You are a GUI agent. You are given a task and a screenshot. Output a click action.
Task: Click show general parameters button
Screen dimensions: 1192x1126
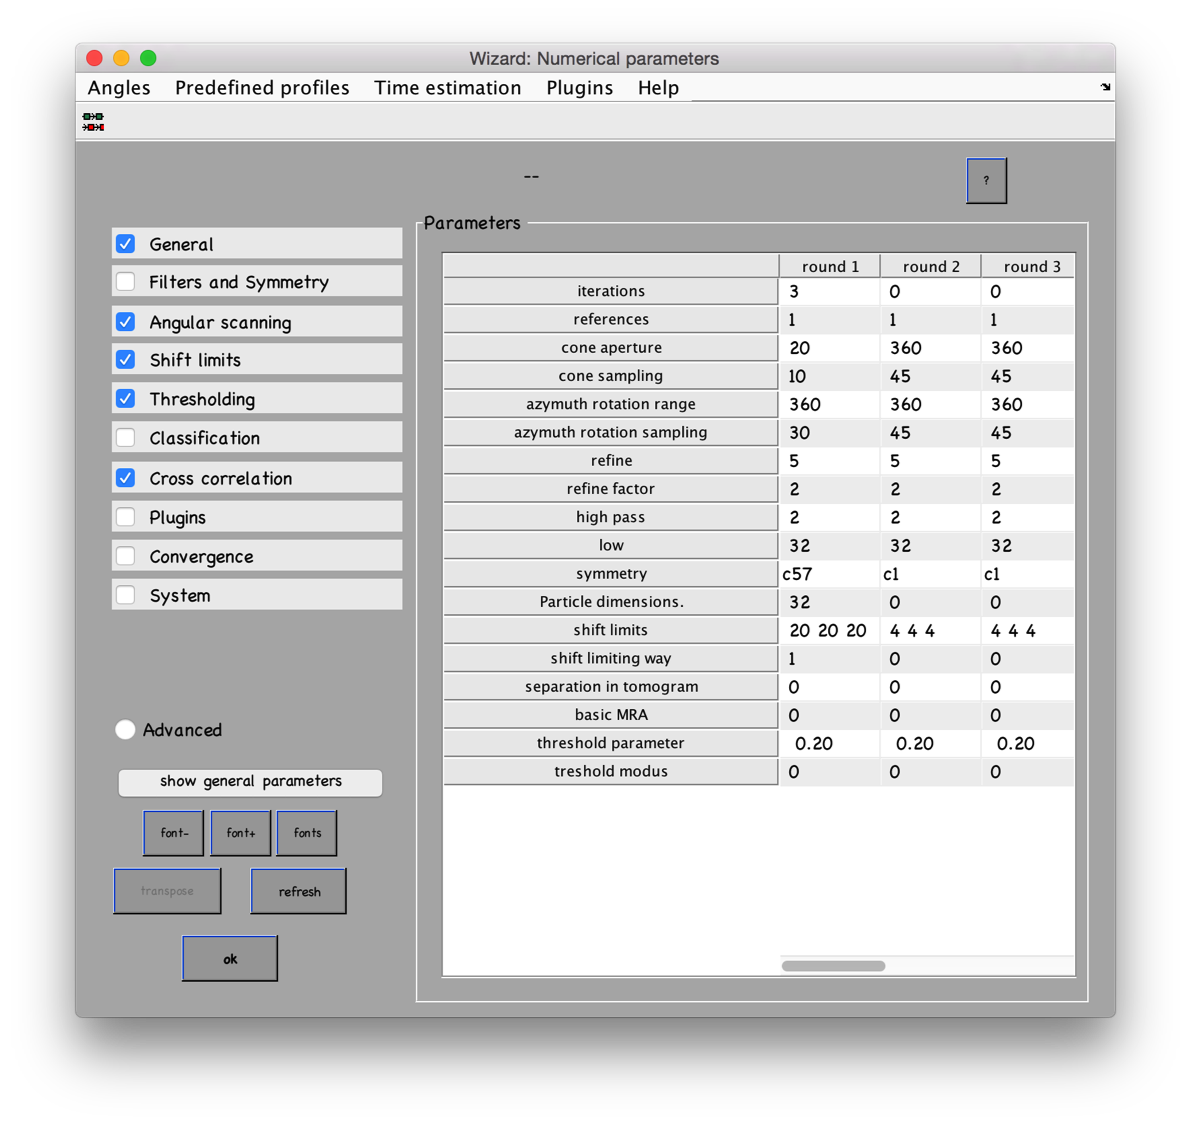click(250, 782)
